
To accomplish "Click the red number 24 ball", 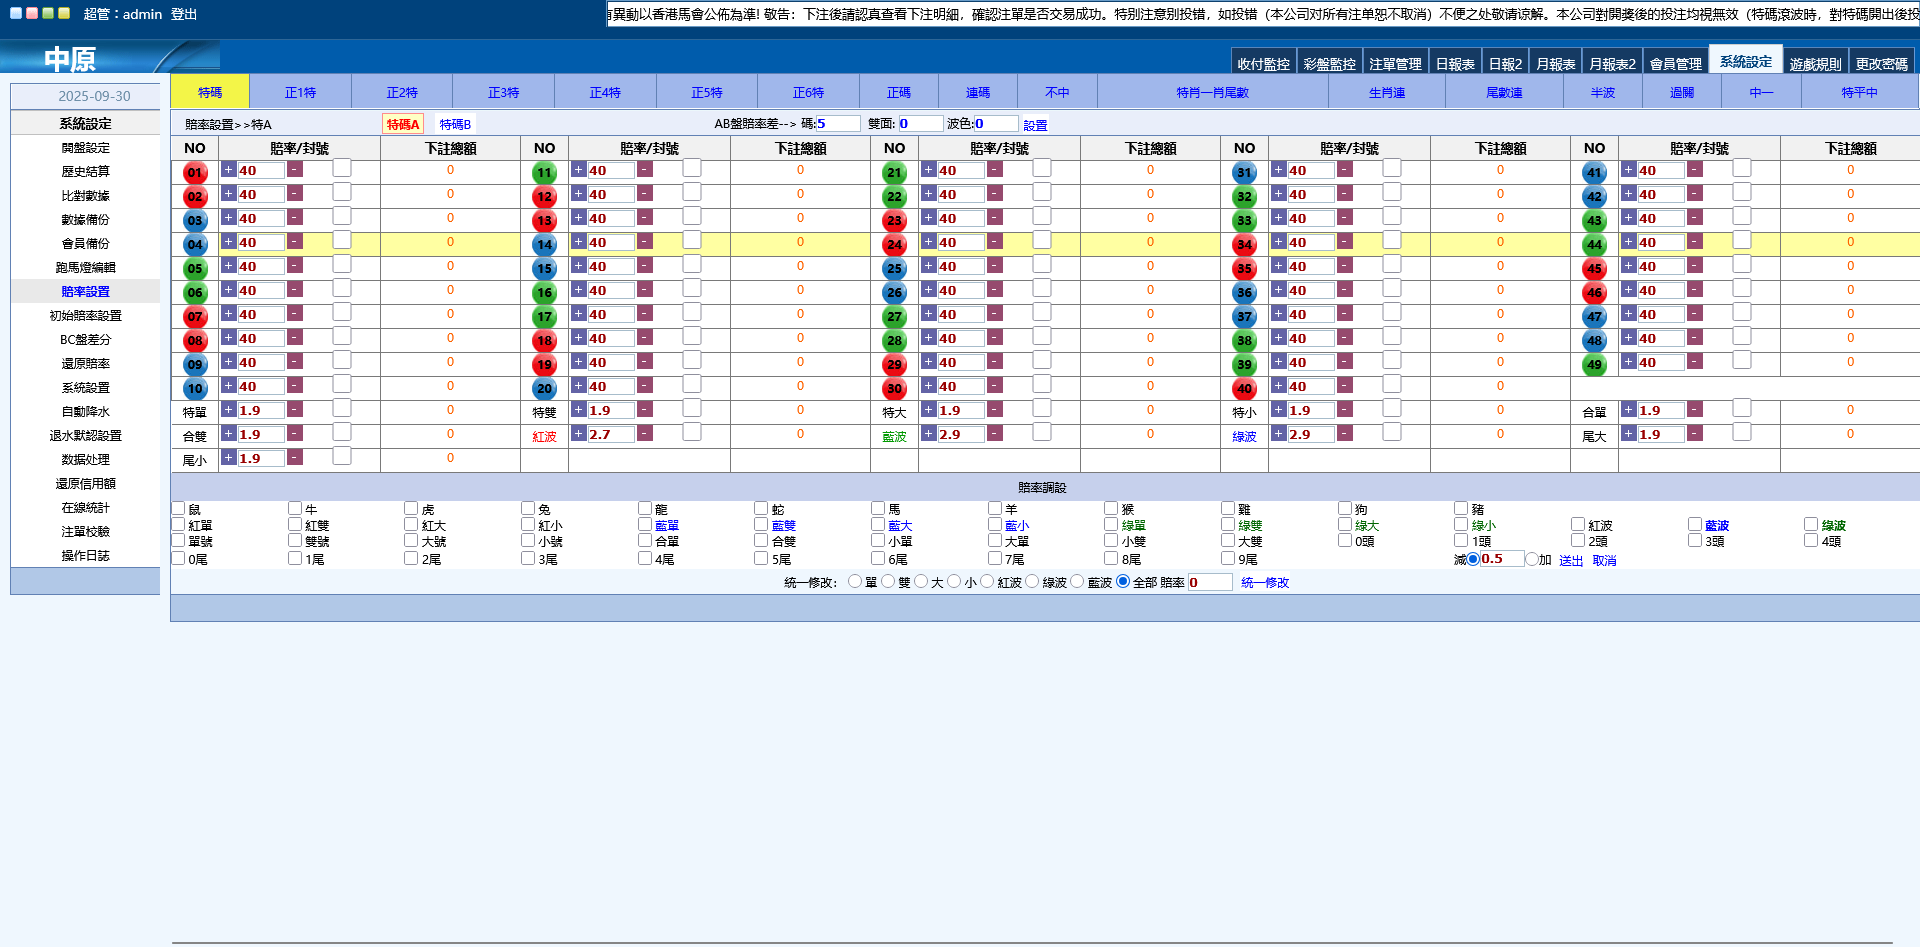I will [894, 244].
